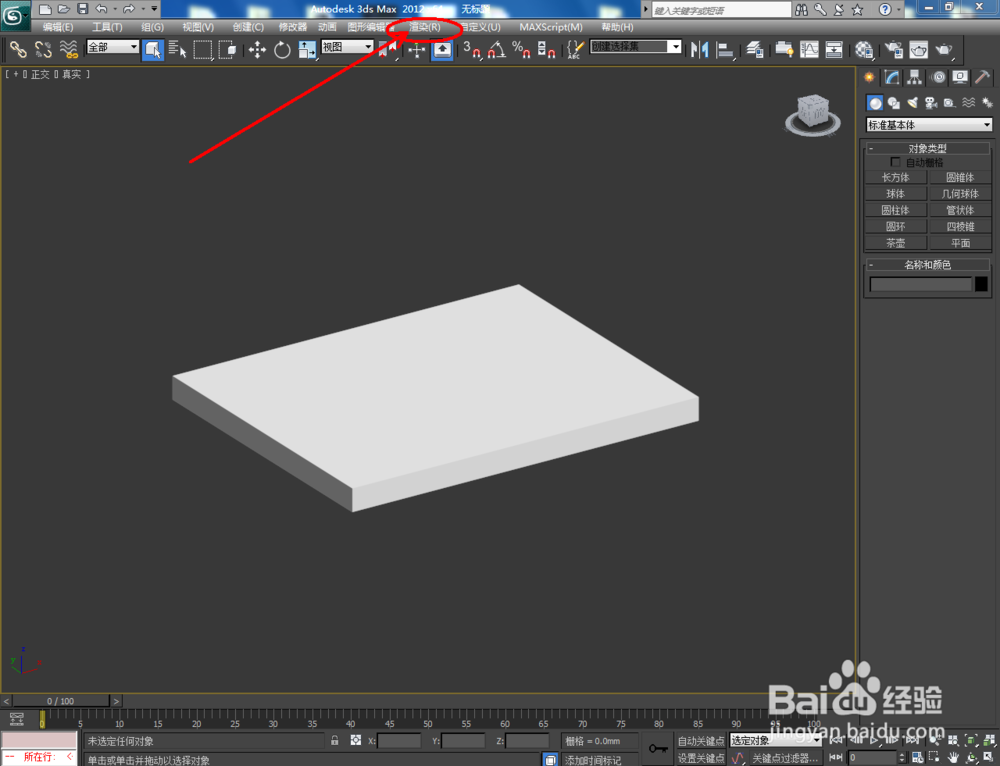Open the Motion panel tab

938,77
